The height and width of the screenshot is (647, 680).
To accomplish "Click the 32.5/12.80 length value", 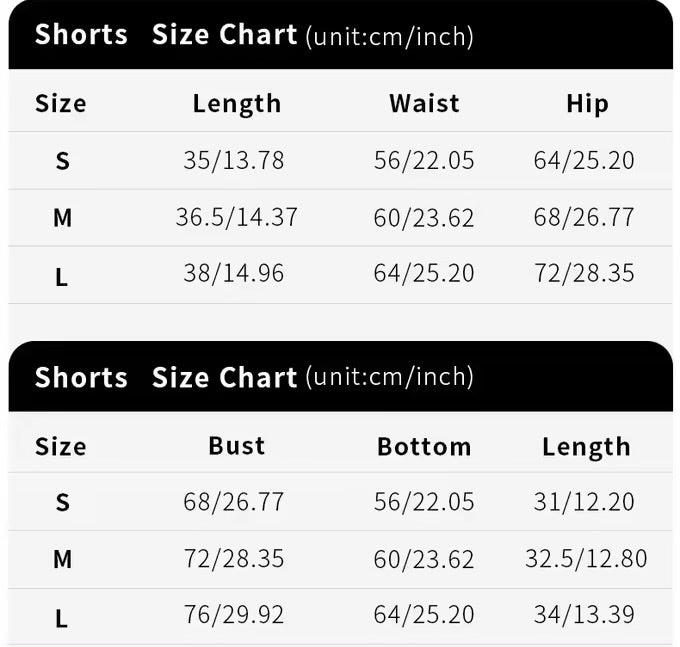I will click(x=586, y=558).
